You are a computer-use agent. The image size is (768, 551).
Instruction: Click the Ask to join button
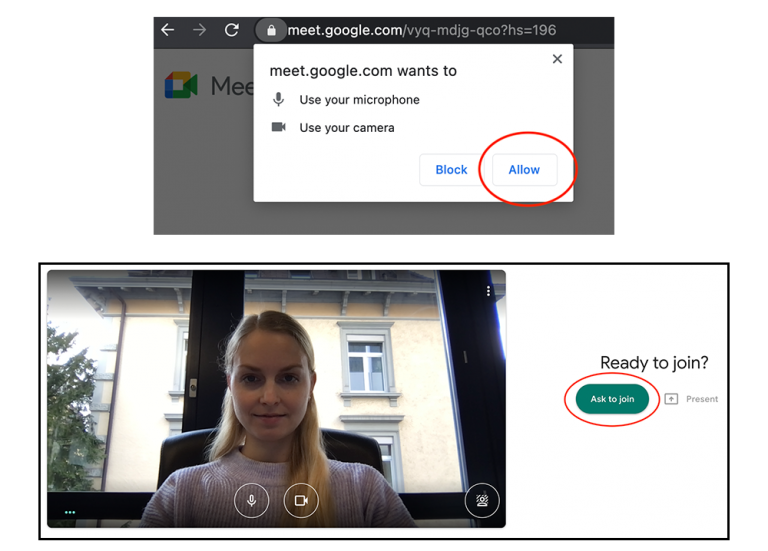pyautogui.click(x=612, y=399)
